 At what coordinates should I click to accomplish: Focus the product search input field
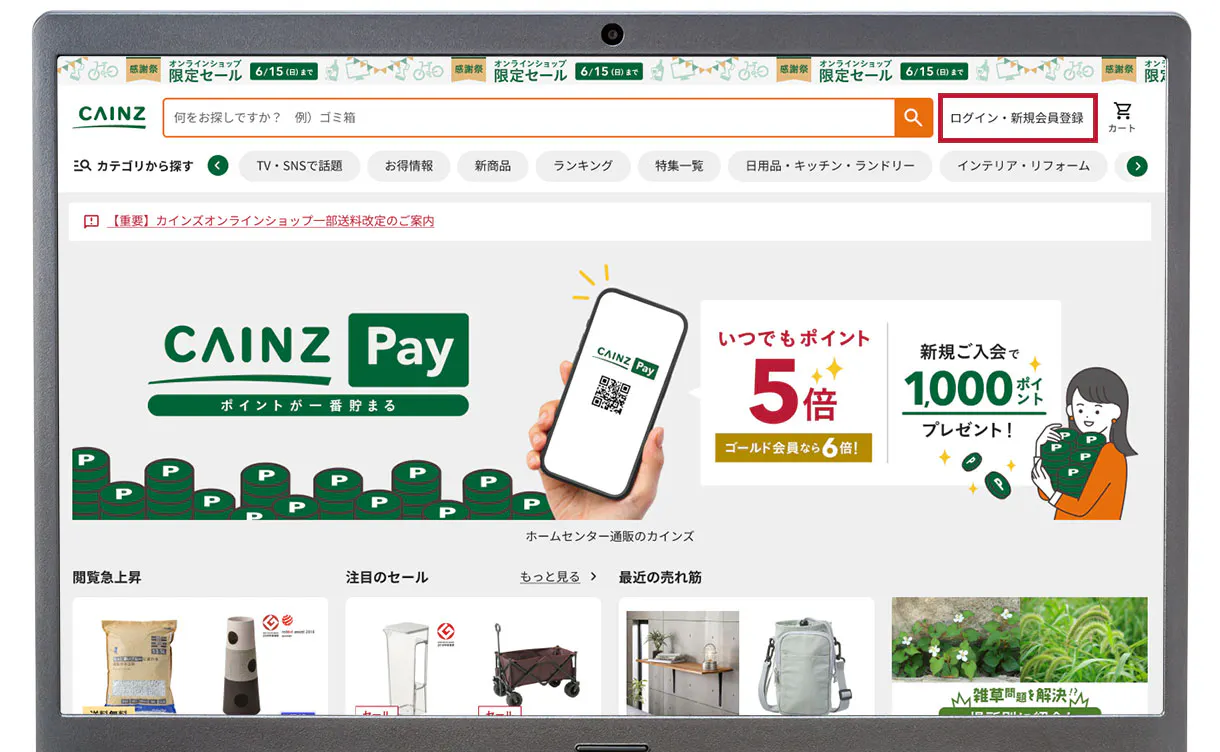tap(529, 117)
